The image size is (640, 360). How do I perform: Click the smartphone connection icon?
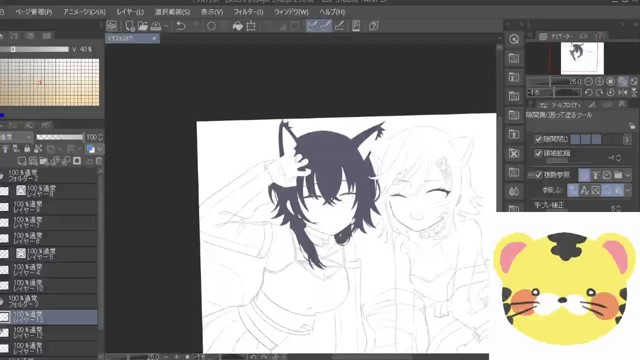[x=356, y=26]
